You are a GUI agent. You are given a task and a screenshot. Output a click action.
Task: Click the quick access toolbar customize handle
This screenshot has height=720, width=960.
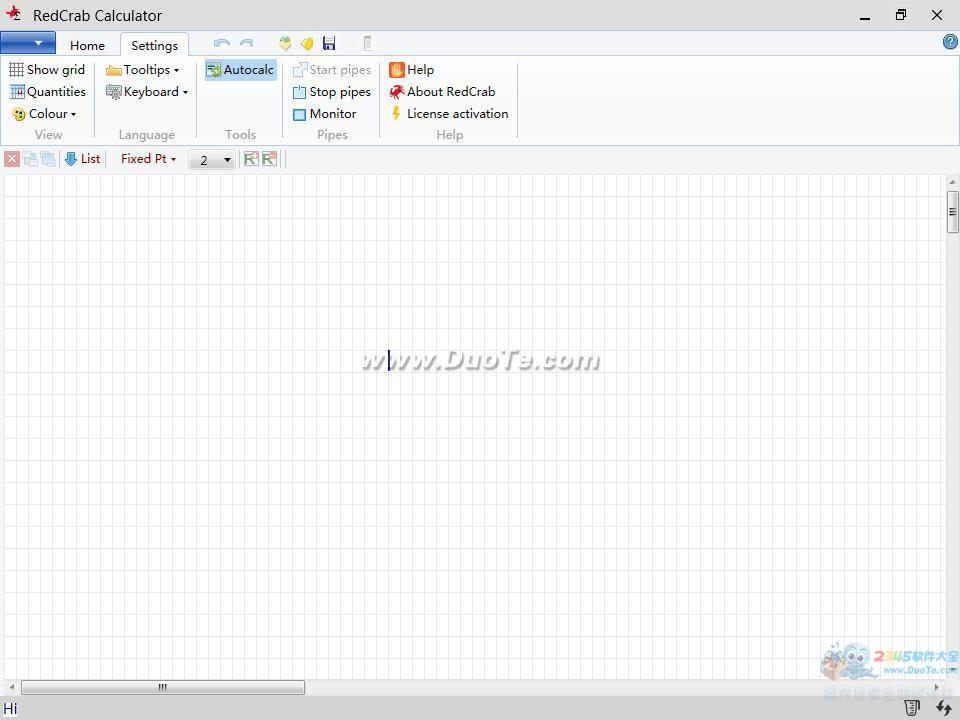point(367,43)
